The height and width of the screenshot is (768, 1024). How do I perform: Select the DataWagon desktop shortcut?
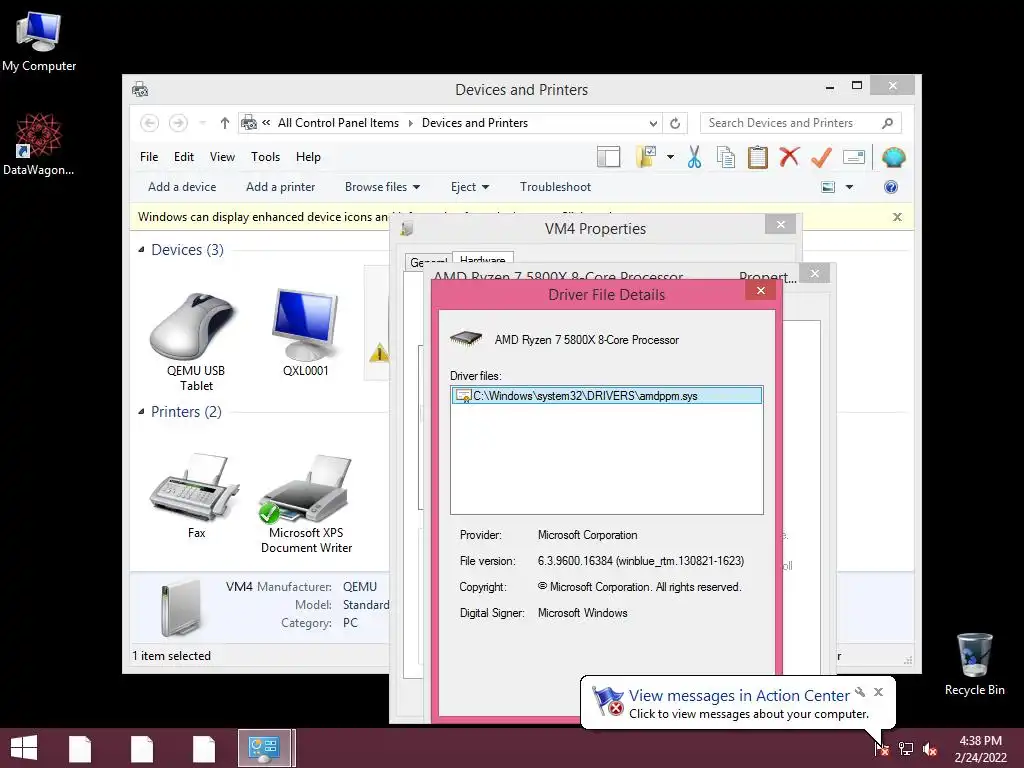[39, 144]
